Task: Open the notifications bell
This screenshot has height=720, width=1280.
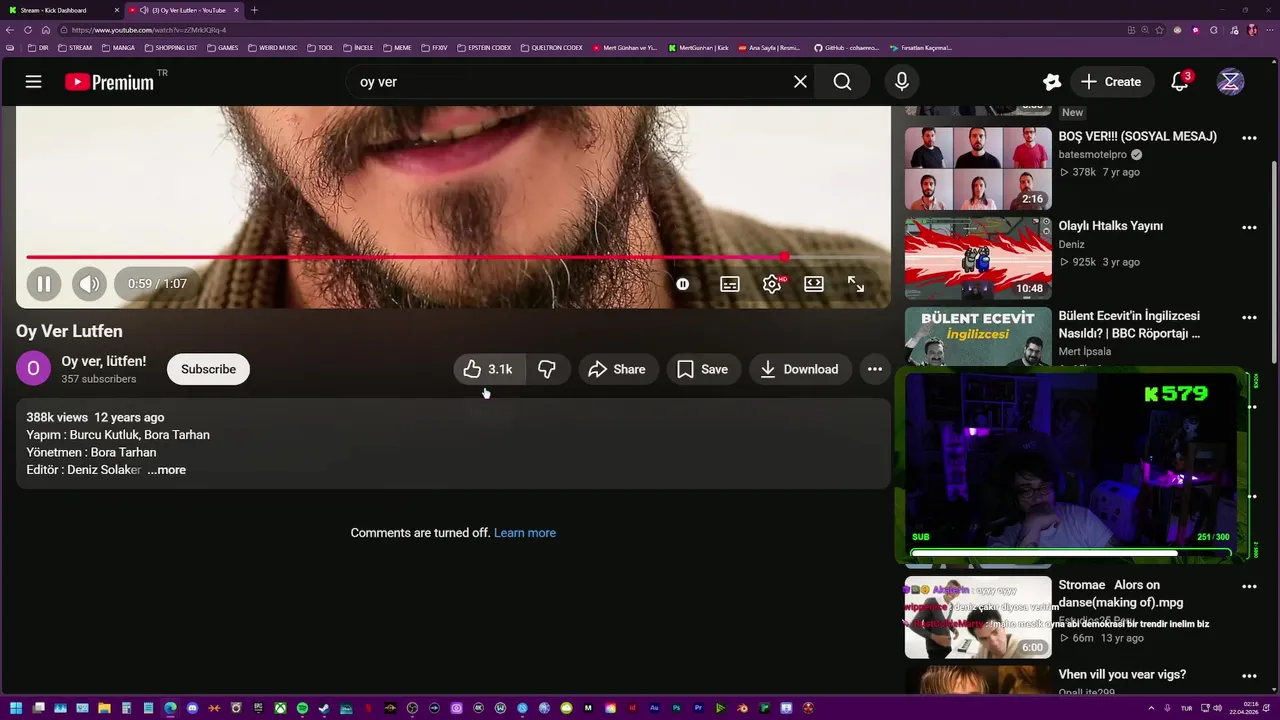Action: coord(1180,82)
